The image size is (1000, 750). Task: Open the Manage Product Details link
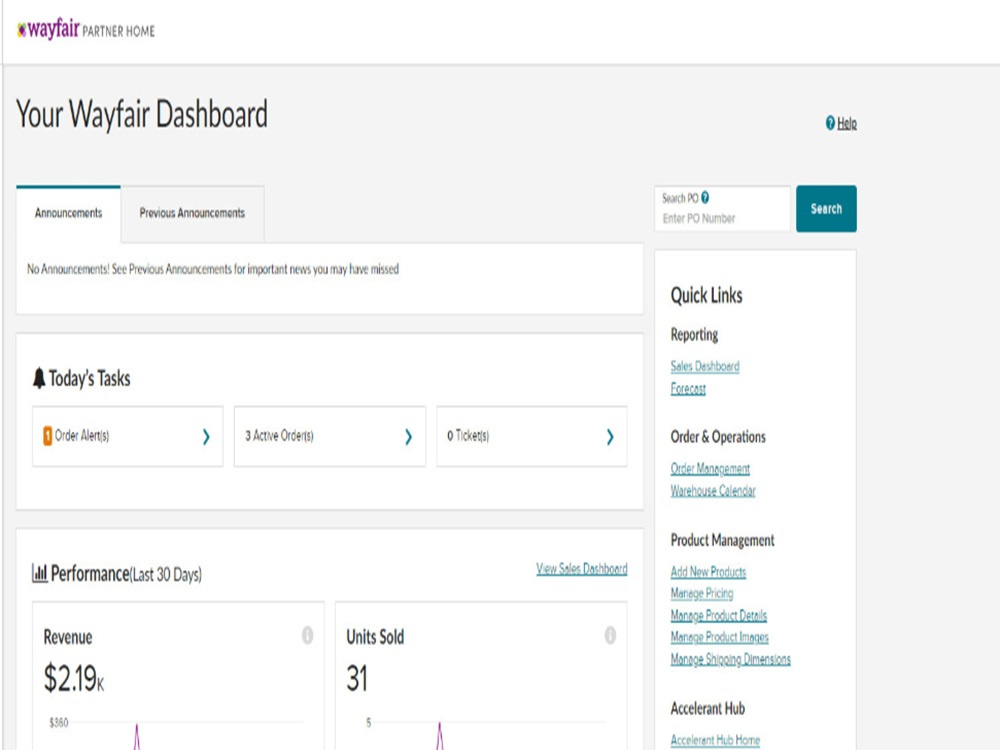click(719, 615)
